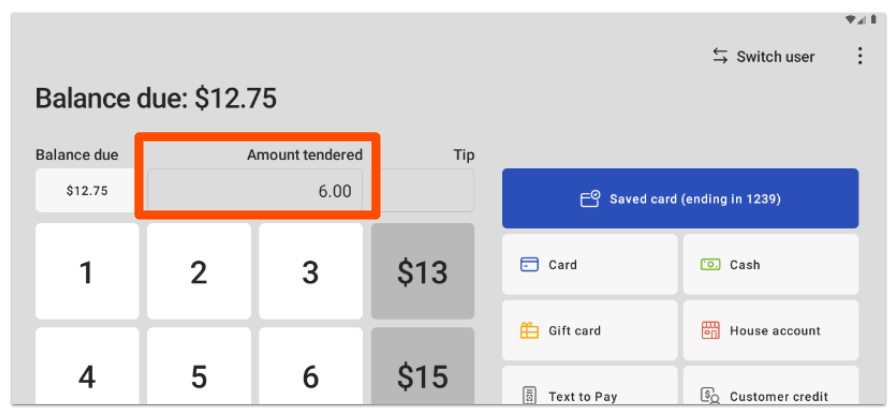Click the Customer credit icon
This screenshot has width=896, height=412.
click(710, 396)
